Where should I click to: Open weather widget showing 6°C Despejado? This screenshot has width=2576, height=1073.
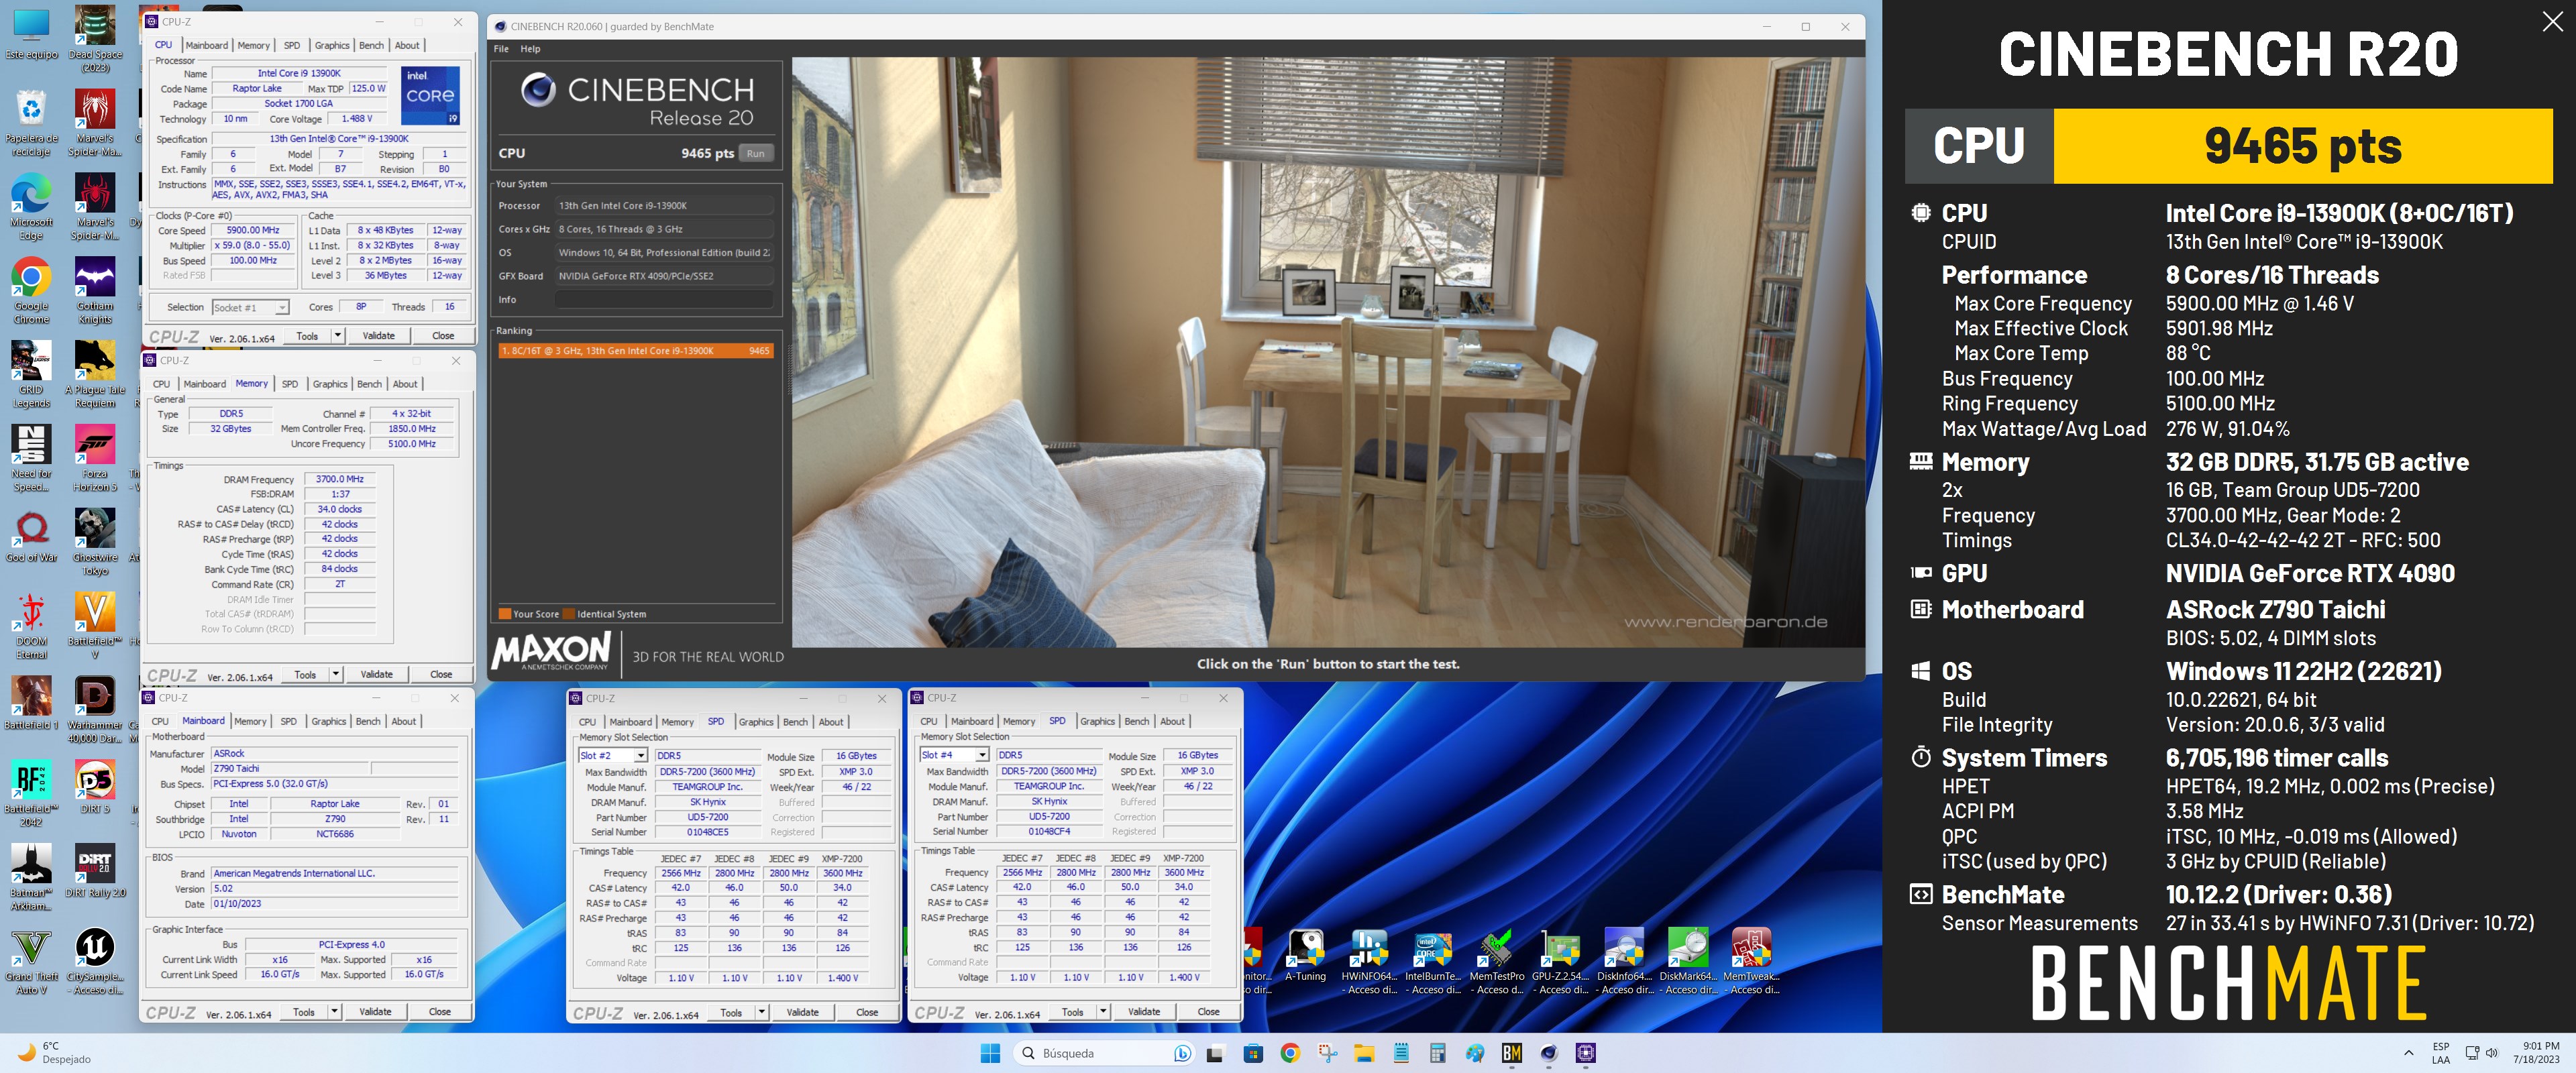pyautogui.click(x=55, y=1053)
